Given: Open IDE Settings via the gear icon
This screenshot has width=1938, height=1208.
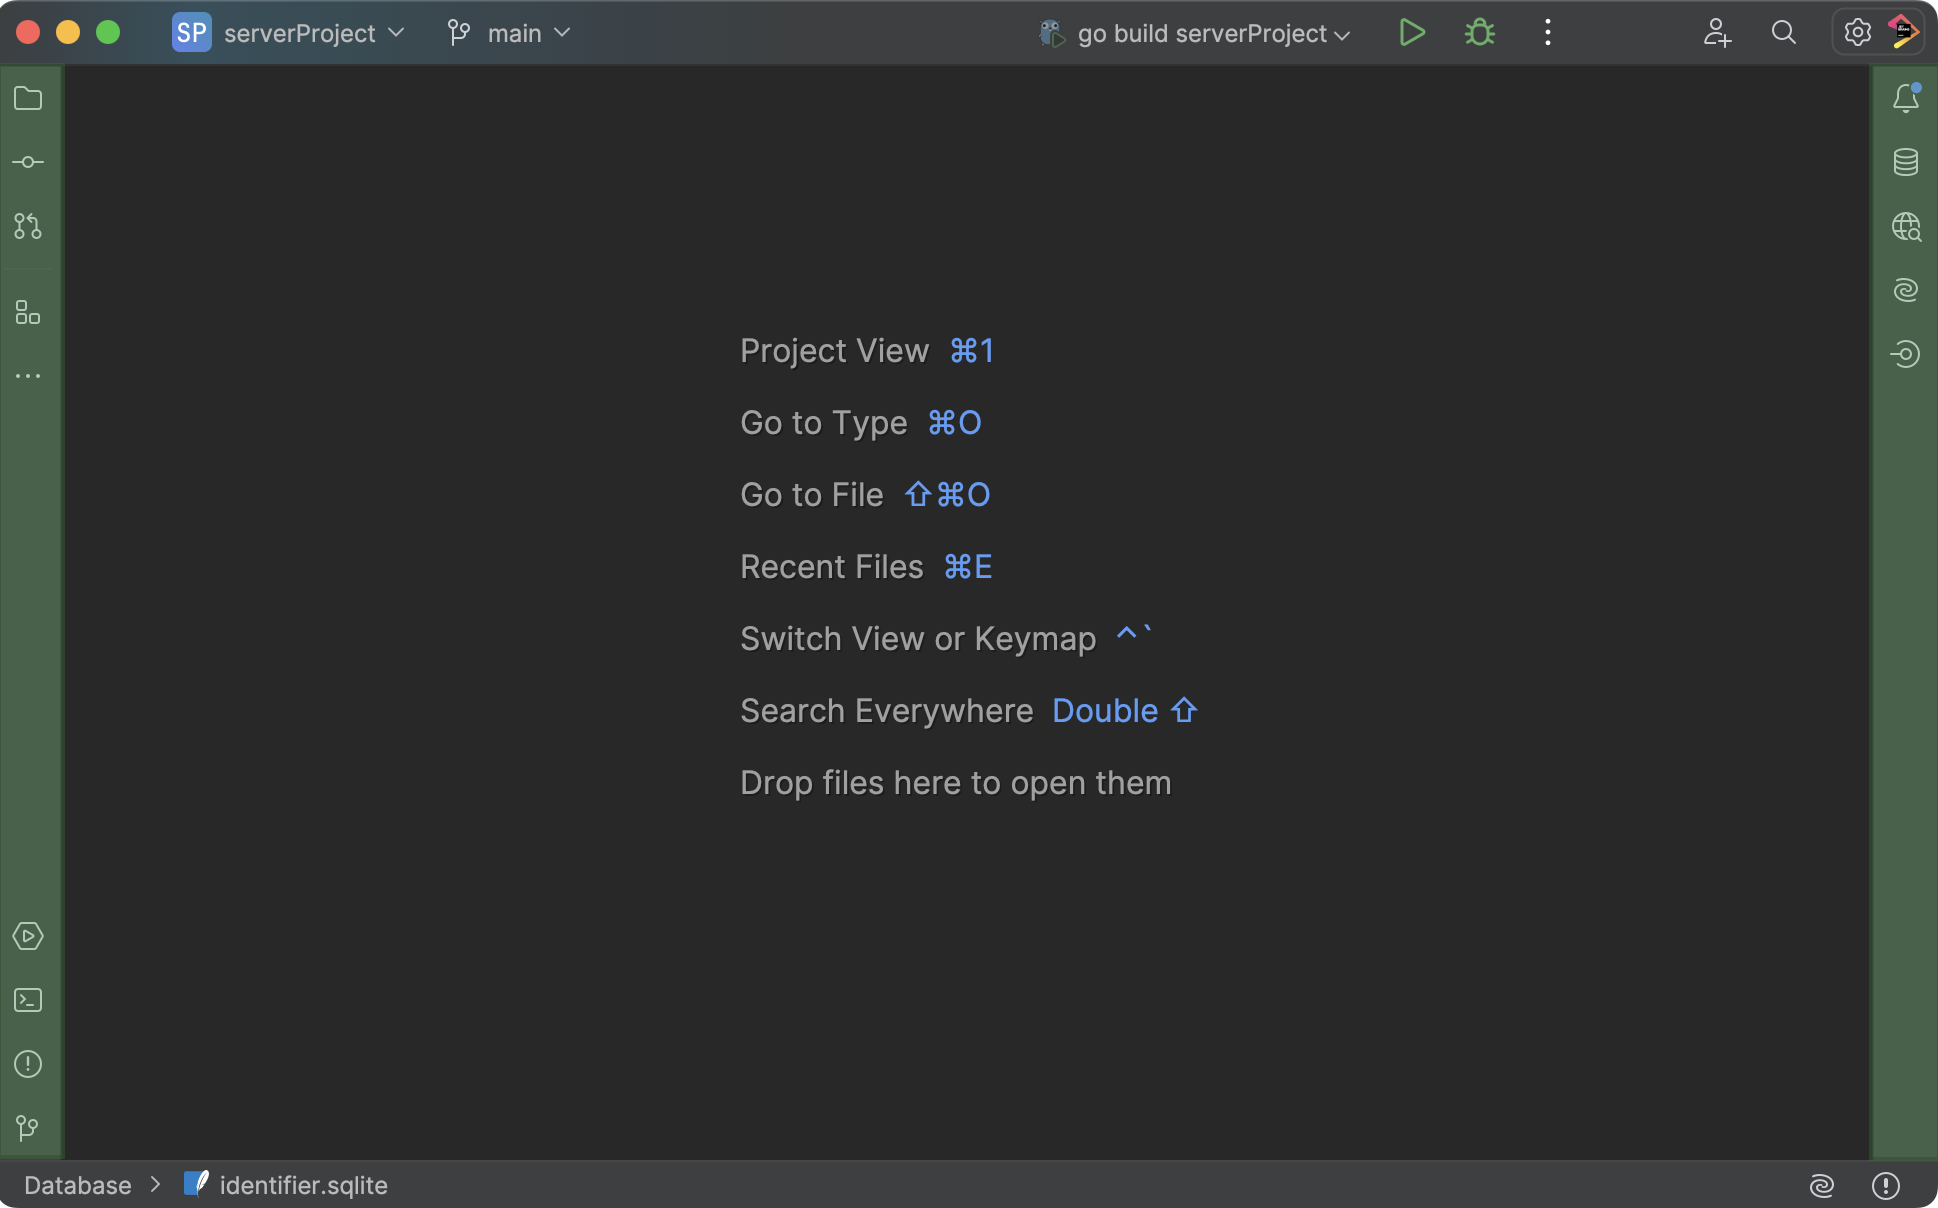Looking at the screenshot, I should pyautogui.click(x=1857, y=32).
